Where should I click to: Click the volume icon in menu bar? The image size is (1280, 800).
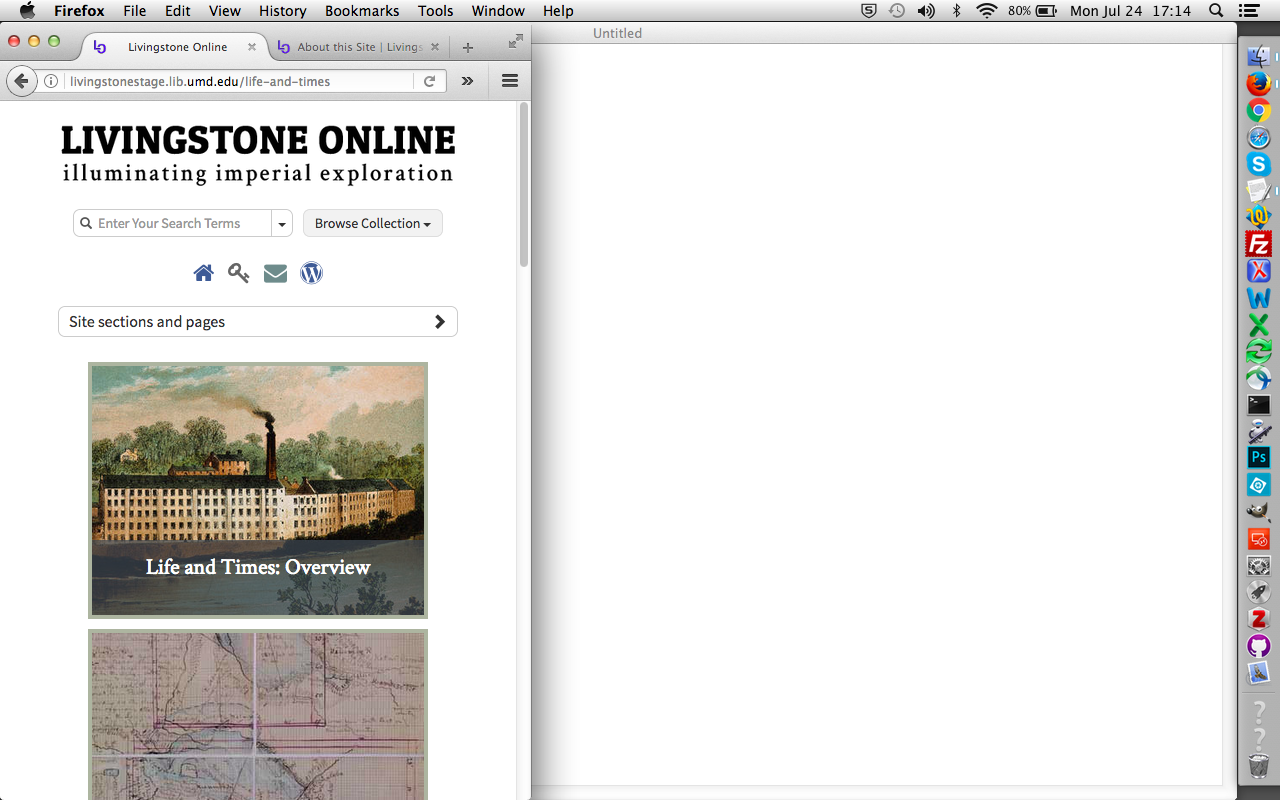[x=926, y=11]
